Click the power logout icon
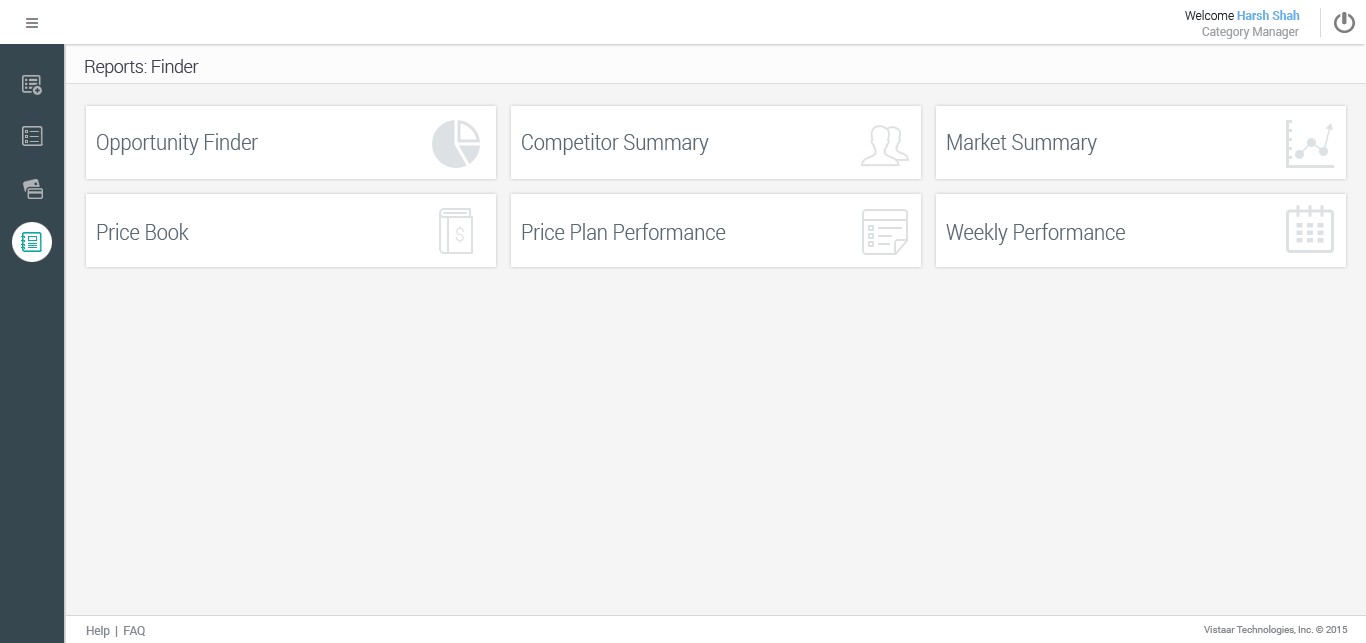The image size is (1366, 643). coord(1344,22)
